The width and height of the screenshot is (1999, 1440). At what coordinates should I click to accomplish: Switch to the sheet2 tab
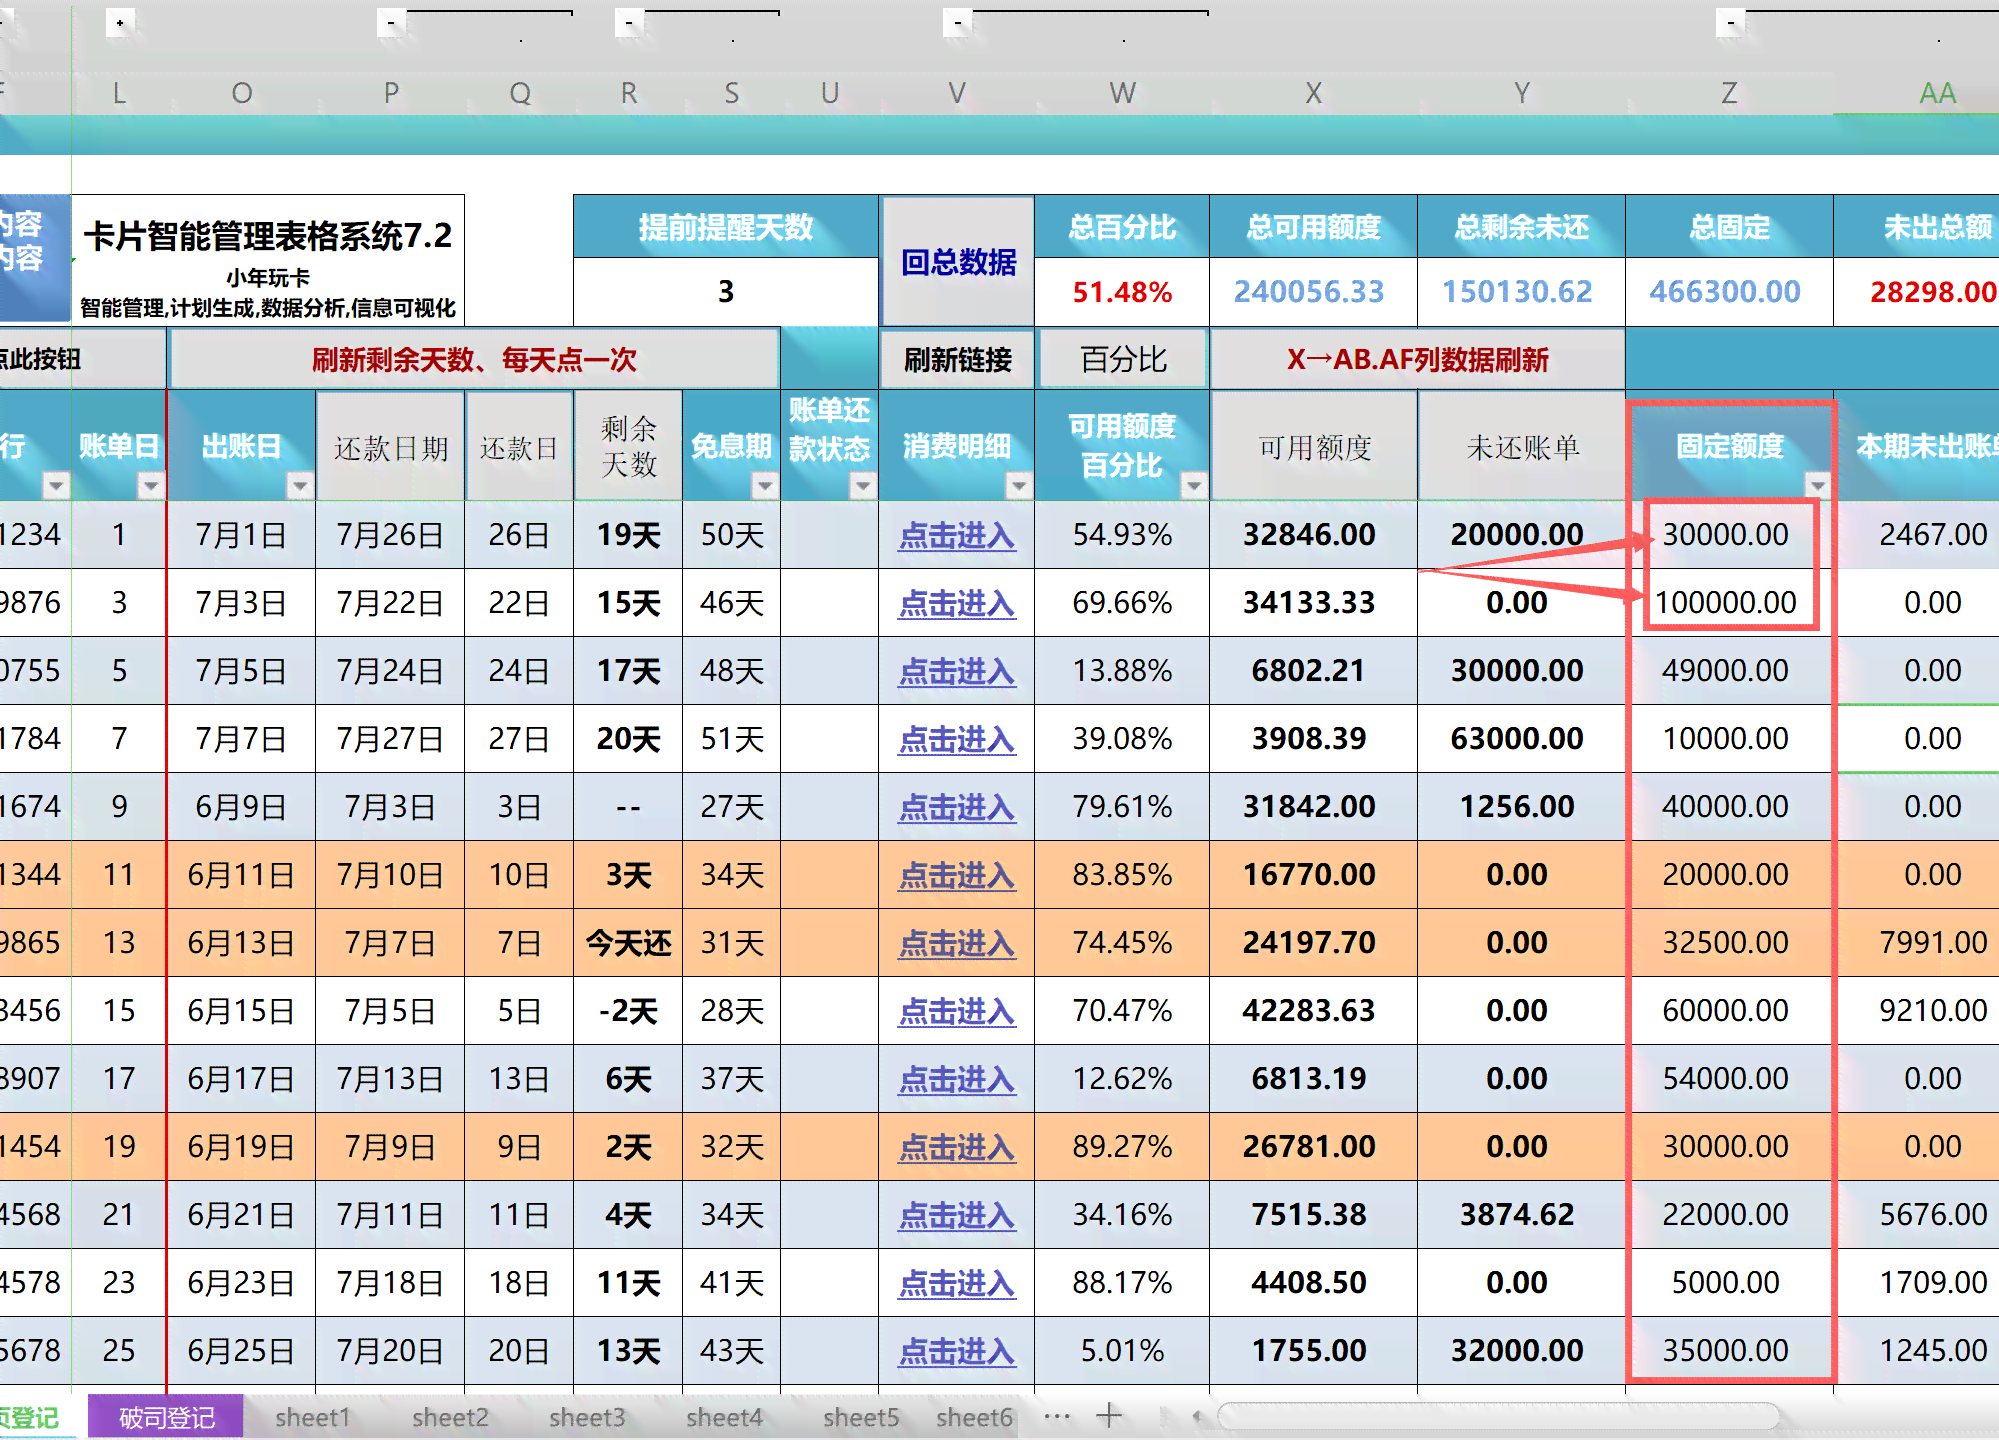click(x=450, y=1417)
